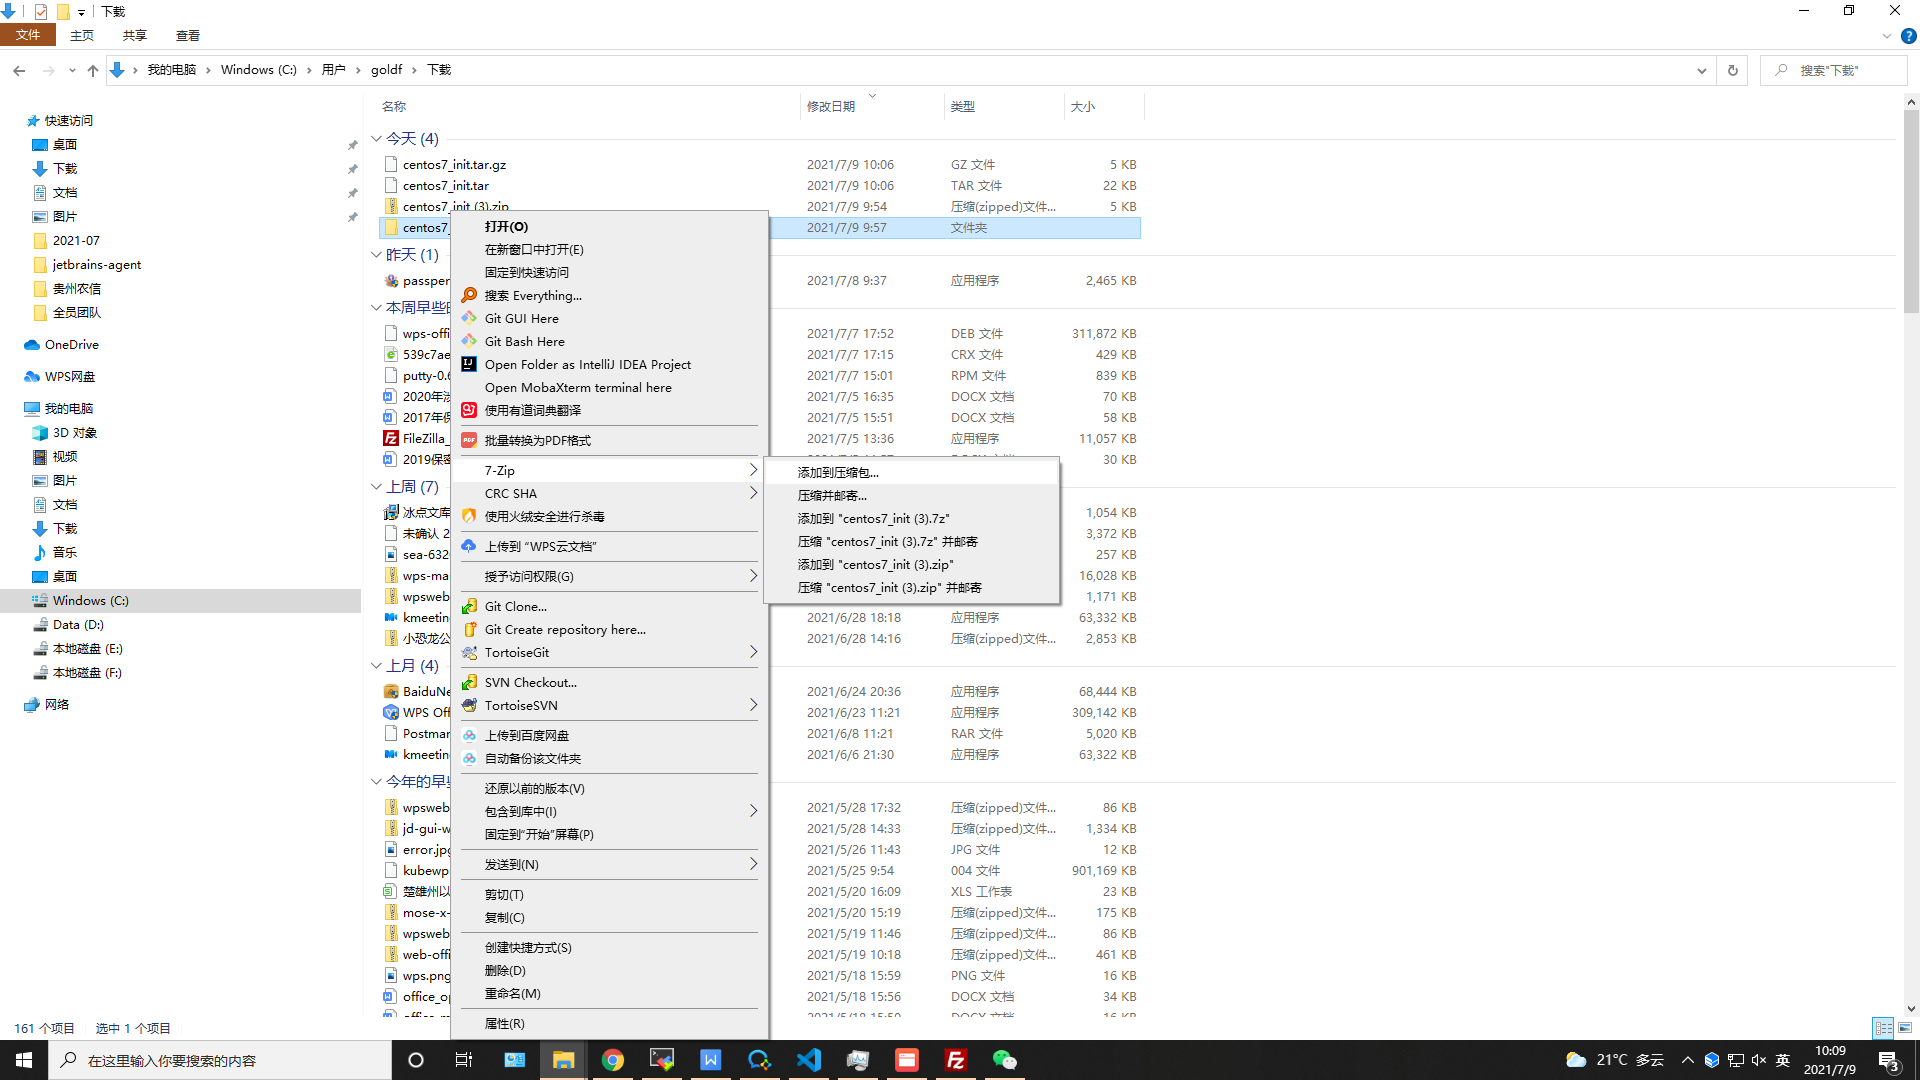Click the 自动备份该文件夹 icon
1920x1080 pixels.
point(469,758)
